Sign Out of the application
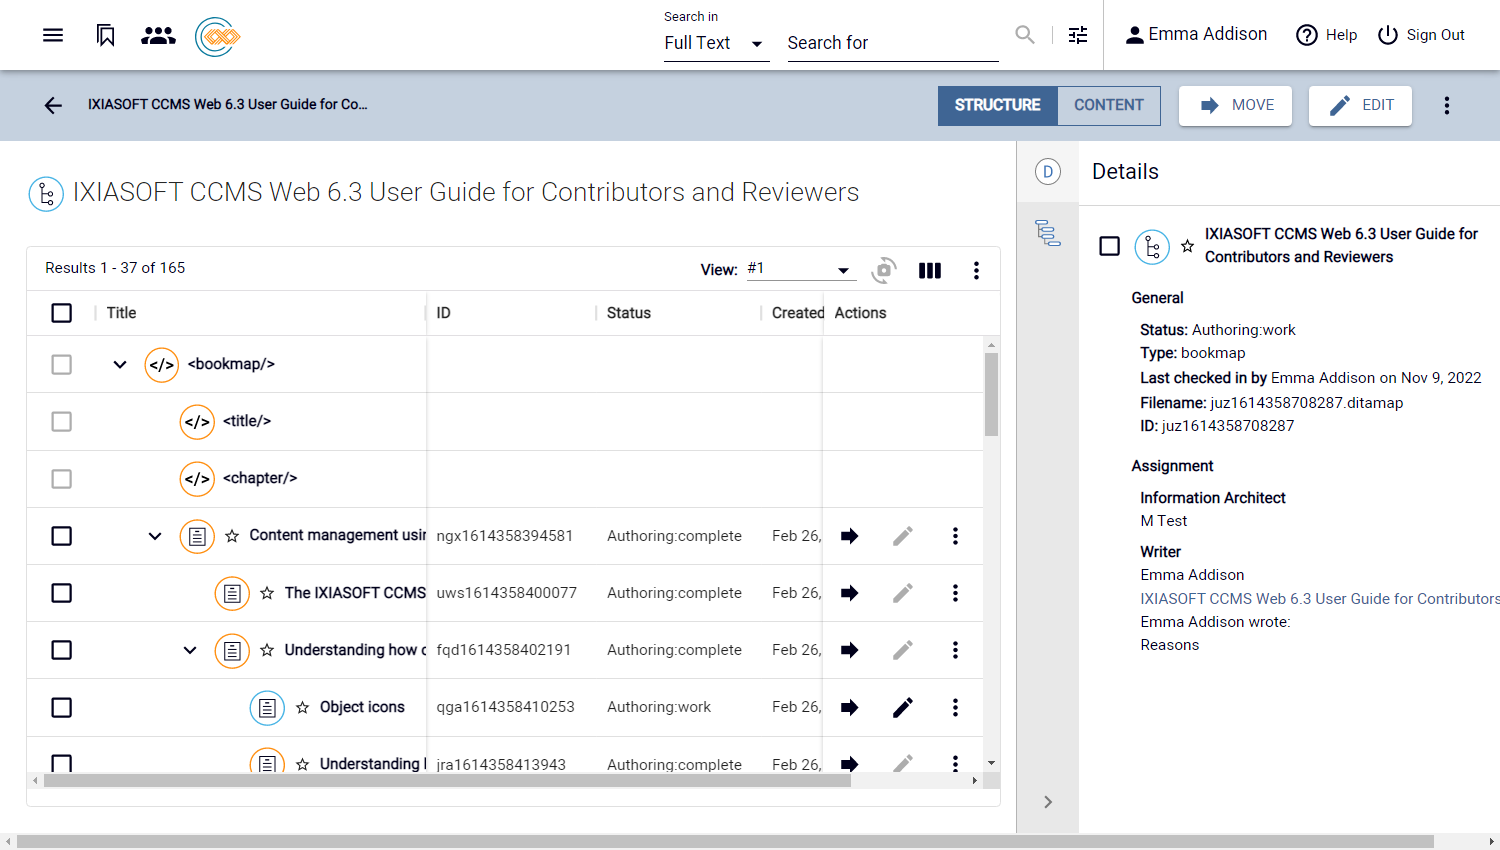1500x850 pixels. [x=1421, y=35]
